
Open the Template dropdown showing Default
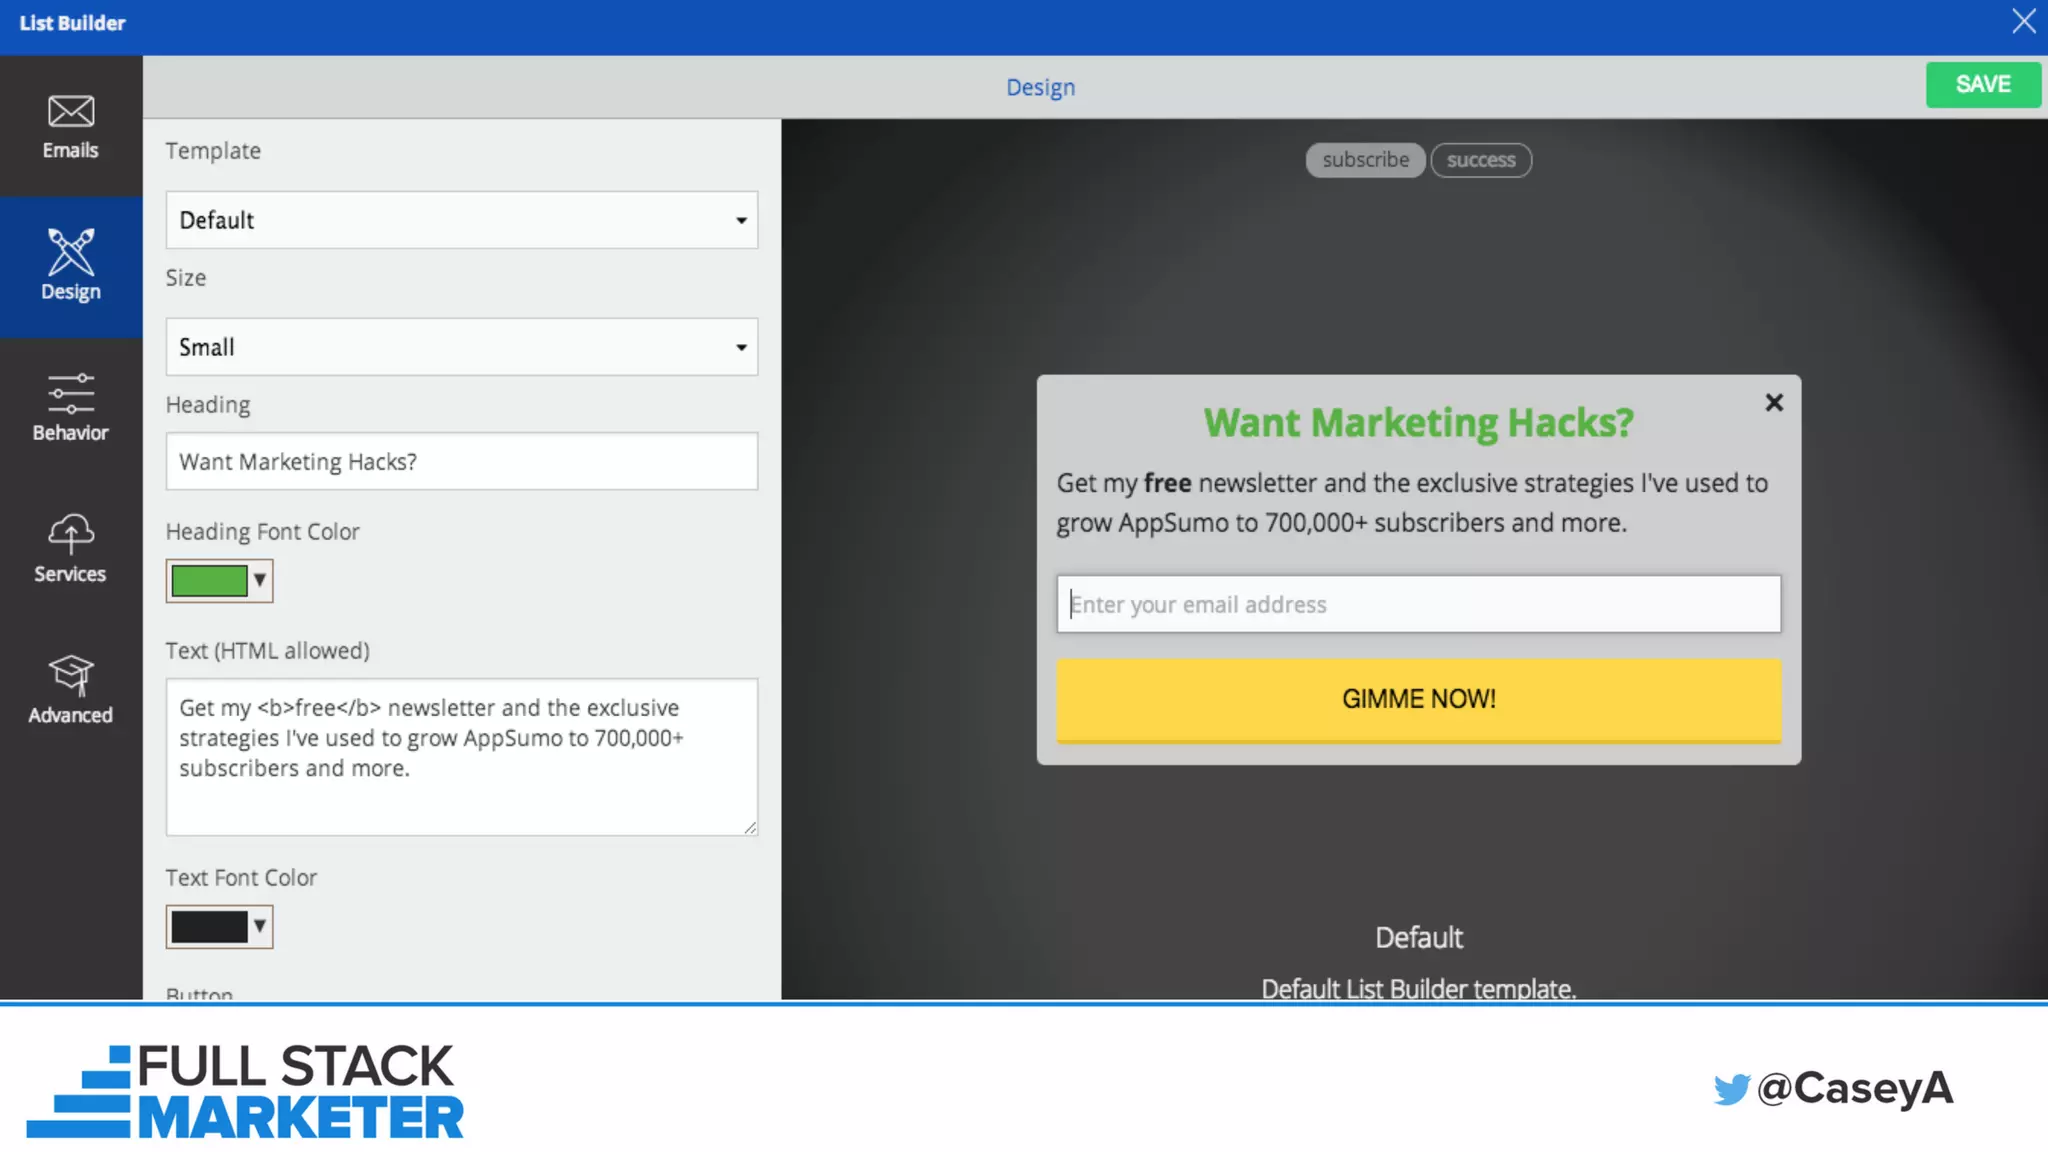[461, 220]
